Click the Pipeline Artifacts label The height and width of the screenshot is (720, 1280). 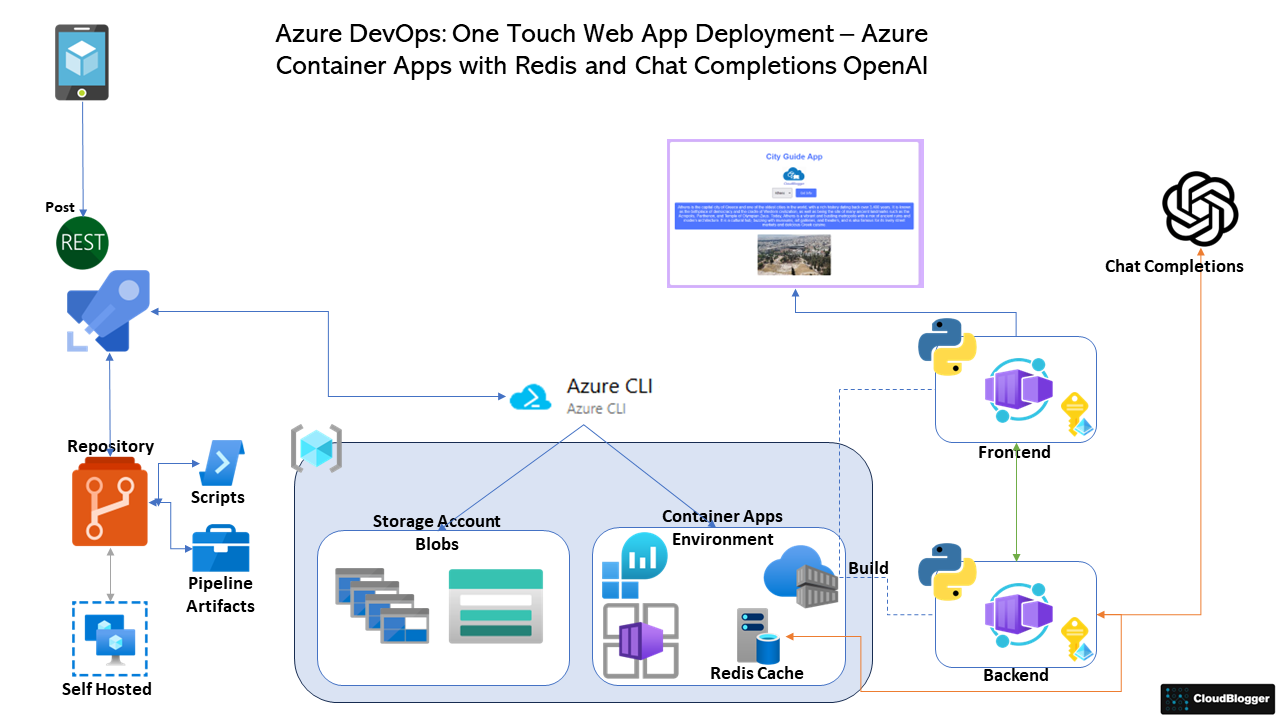[221, 594]
